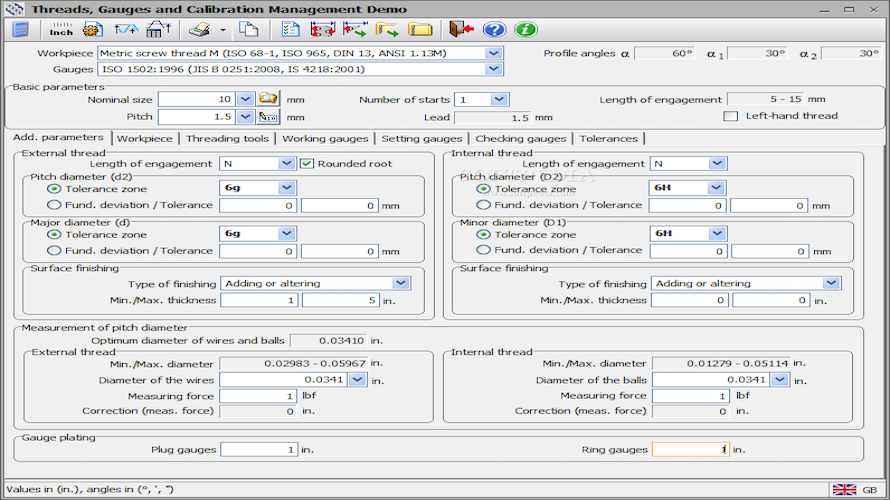Image resolution: width=890 pixels, height=500 pixels.
Task: Expand internal thread Length of engagement dropdown
Action: coord(717,163)
